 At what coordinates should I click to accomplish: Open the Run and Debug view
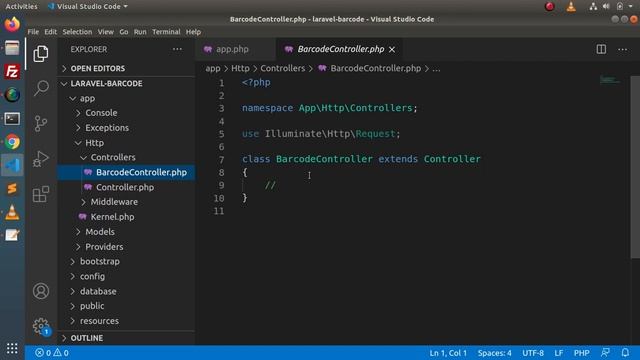click(x=41, y=159)
